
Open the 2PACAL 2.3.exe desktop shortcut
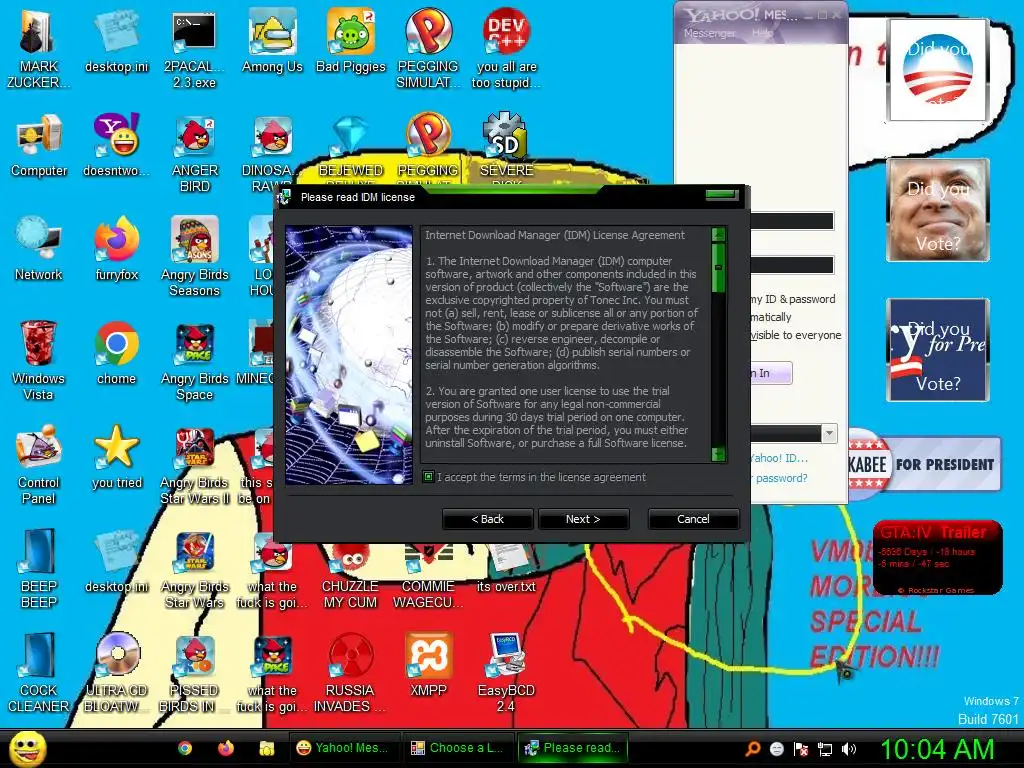[194, 48]
